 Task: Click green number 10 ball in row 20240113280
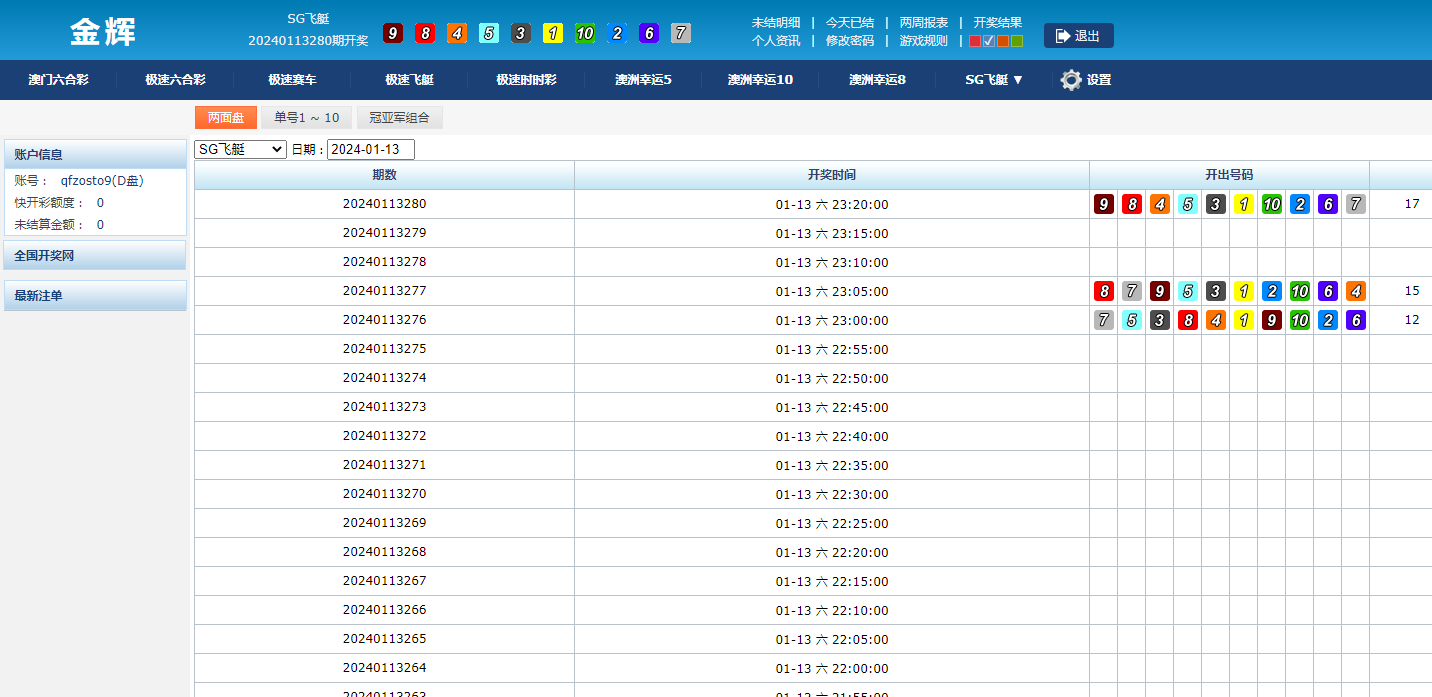pos(1271,204)
